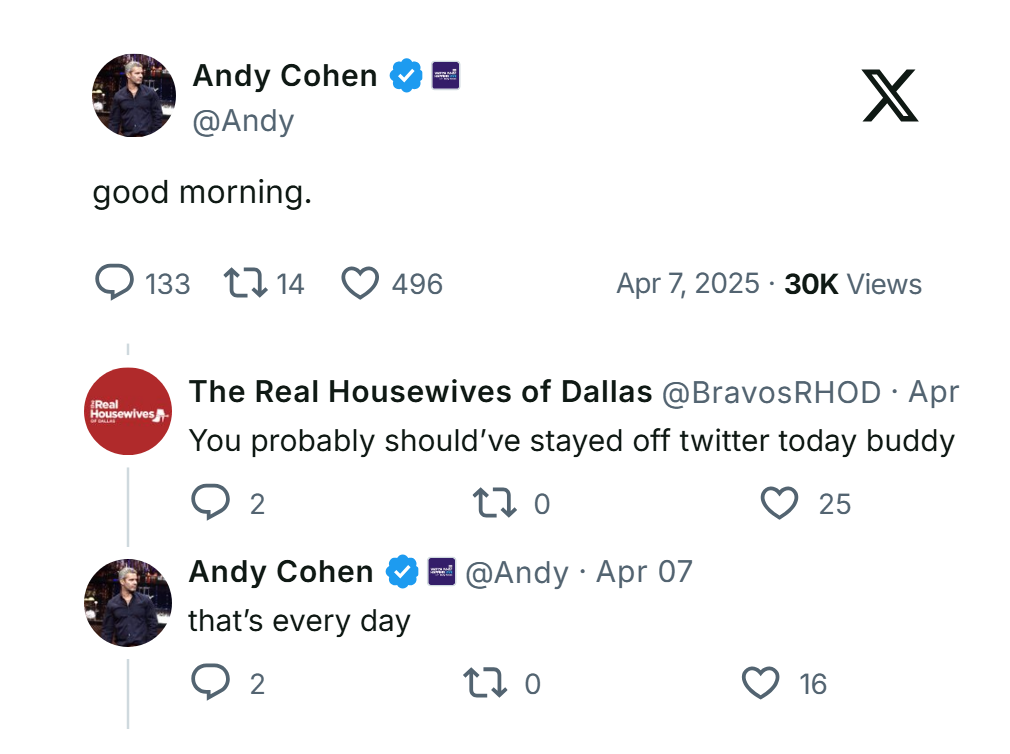Open Andy Cohen's profile picture on main tweet
The height and width of the screenshot is (754, 1010).
134,96
